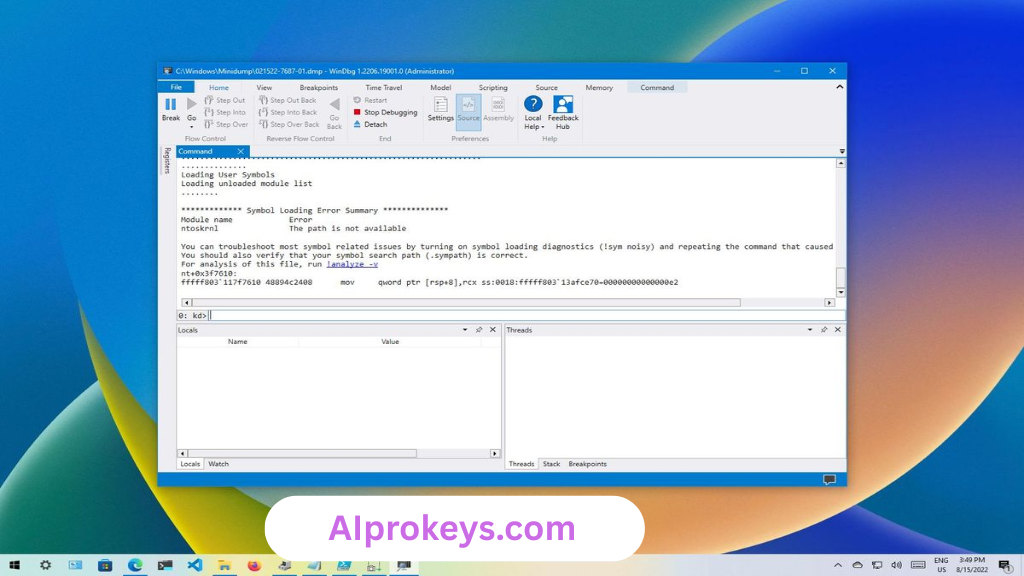Show hidden system tray icons
The width and height of the screenshot is (1024, 576).
pyautogui.click(x=838, y=565)
